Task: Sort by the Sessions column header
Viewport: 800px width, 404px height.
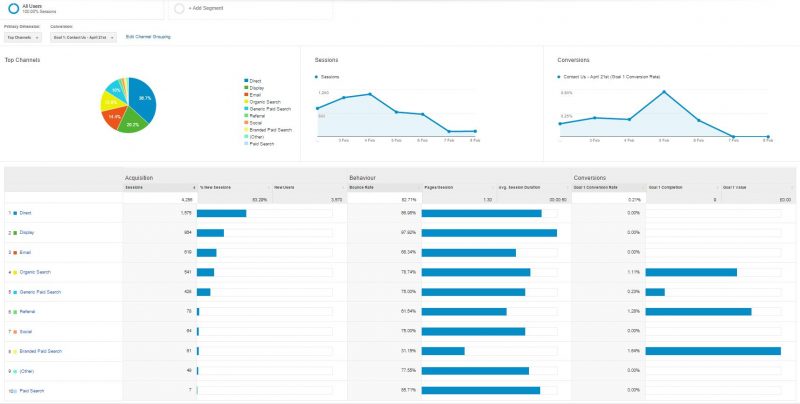Action: (159, 188)
